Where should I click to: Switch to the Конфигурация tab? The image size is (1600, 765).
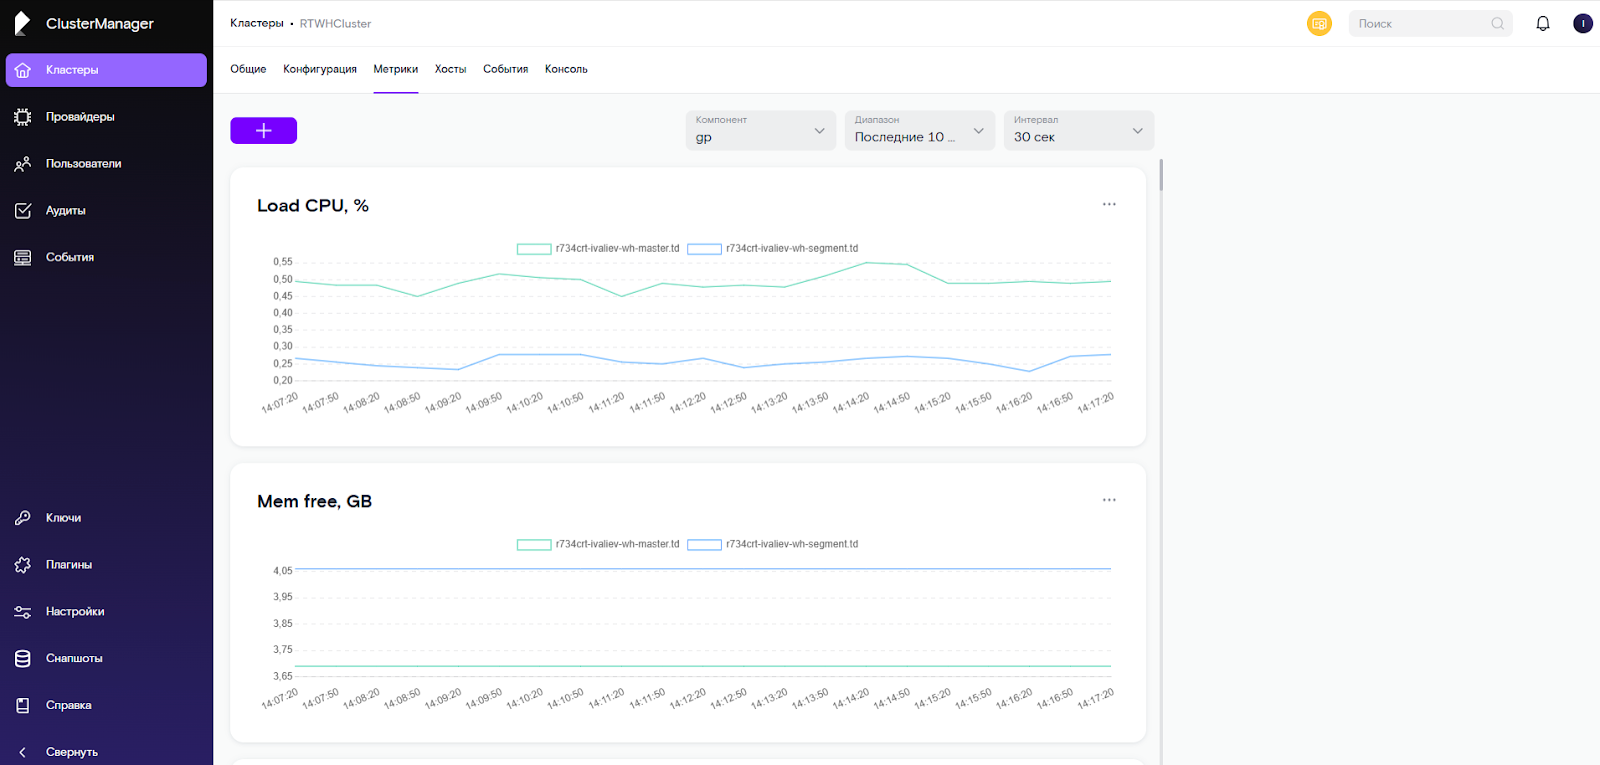(320, 69)
